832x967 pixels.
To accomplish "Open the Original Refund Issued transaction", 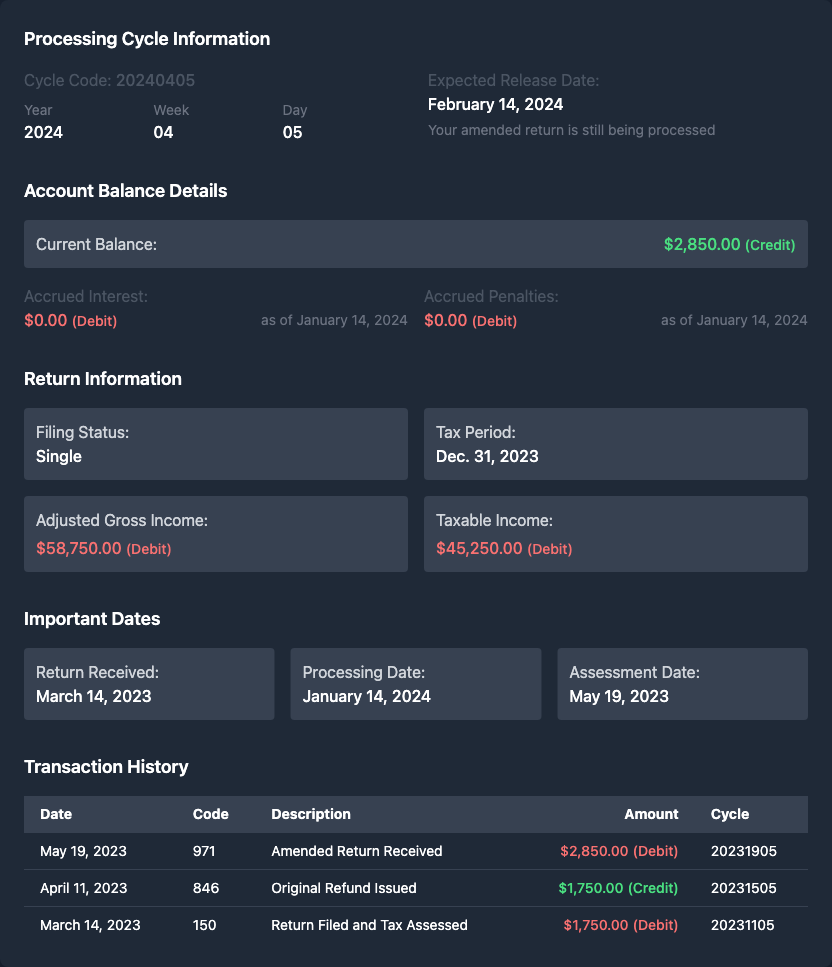I will tap(415, 888).
